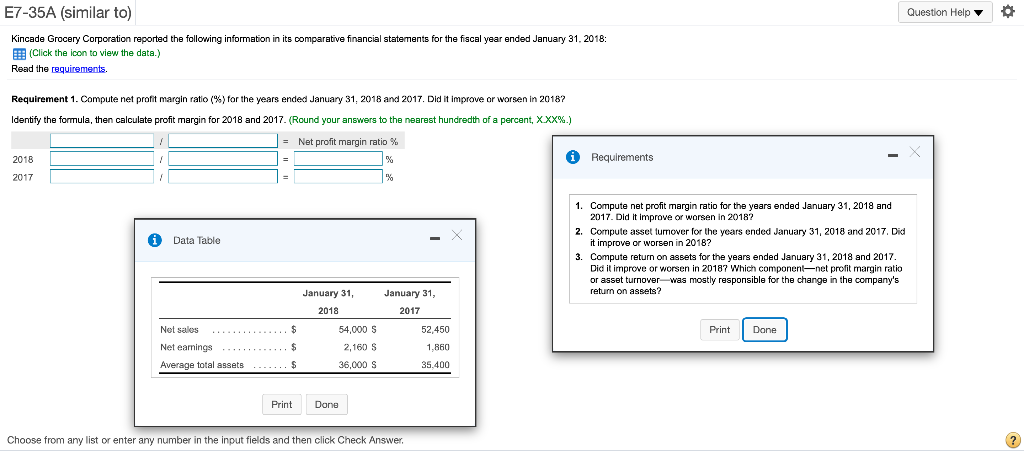Click the 2,160 net earnings value
This screenshot has width=1024, height=457.
tap(355, 347)
